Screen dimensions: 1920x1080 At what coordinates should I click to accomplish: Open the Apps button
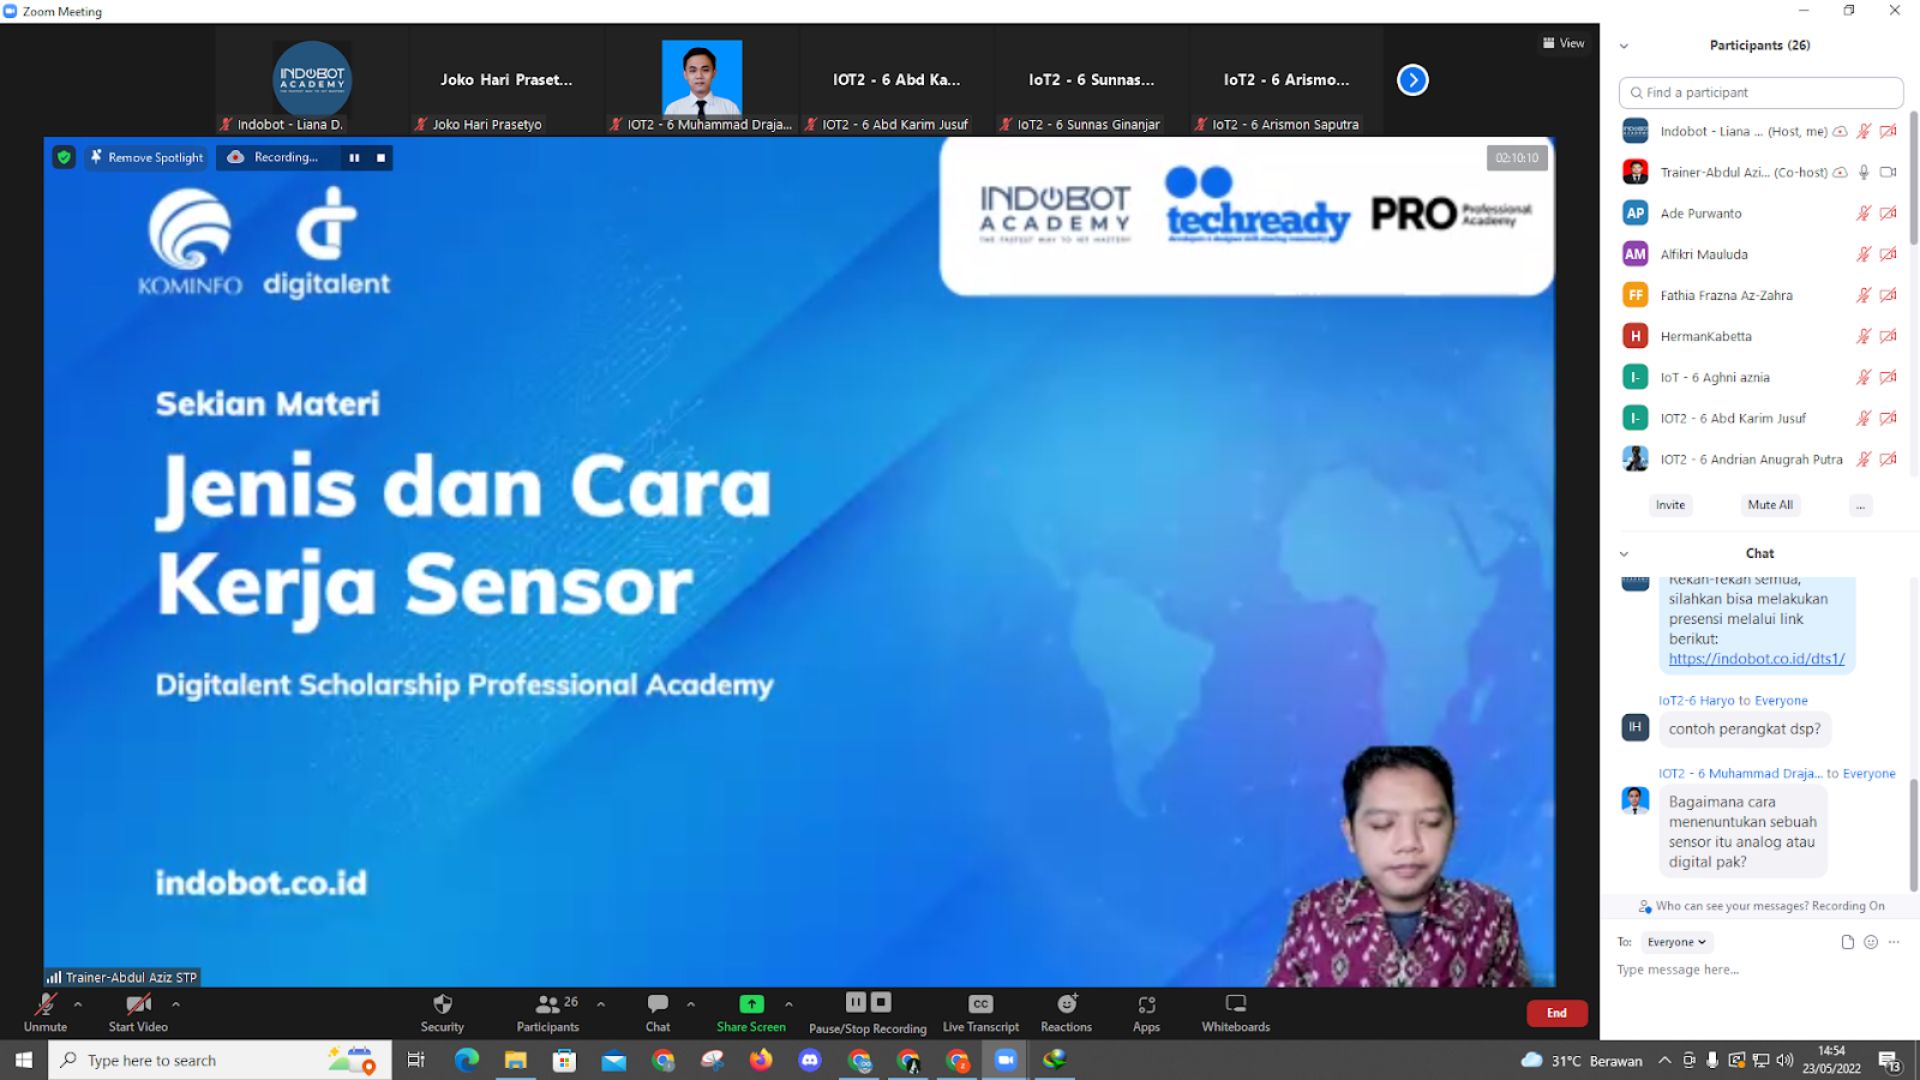[1146, 1011]
